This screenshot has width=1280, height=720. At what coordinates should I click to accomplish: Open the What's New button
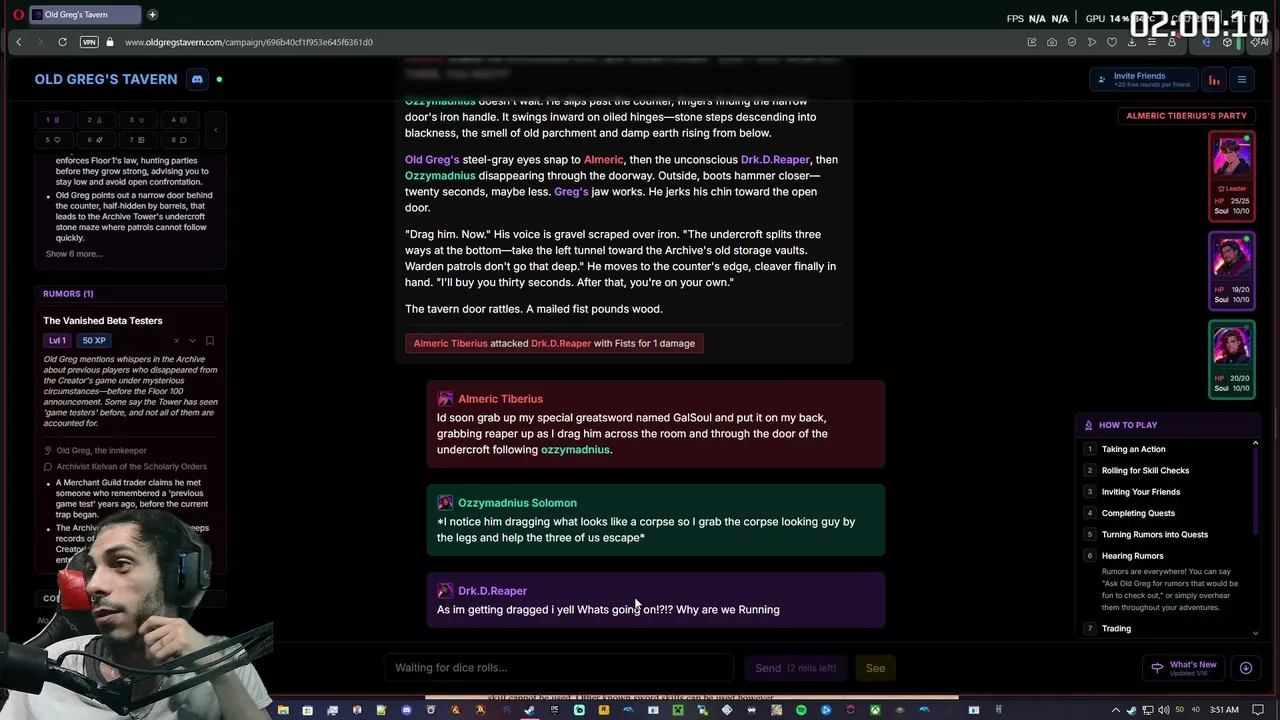tap(1184, 668)
